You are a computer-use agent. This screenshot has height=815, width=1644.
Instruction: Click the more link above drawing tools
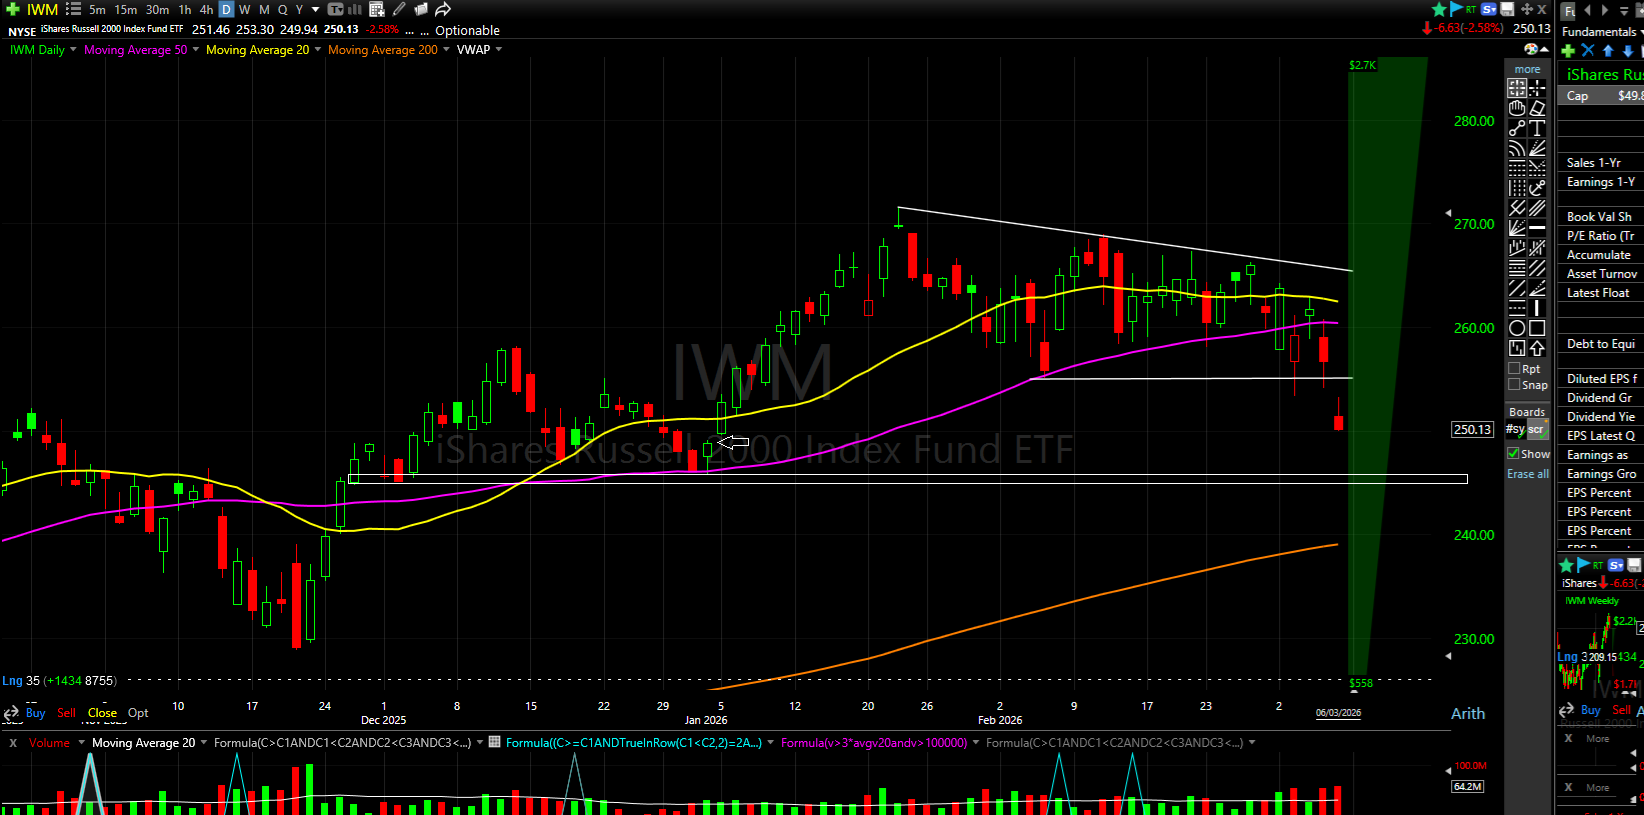[1527, 69]
